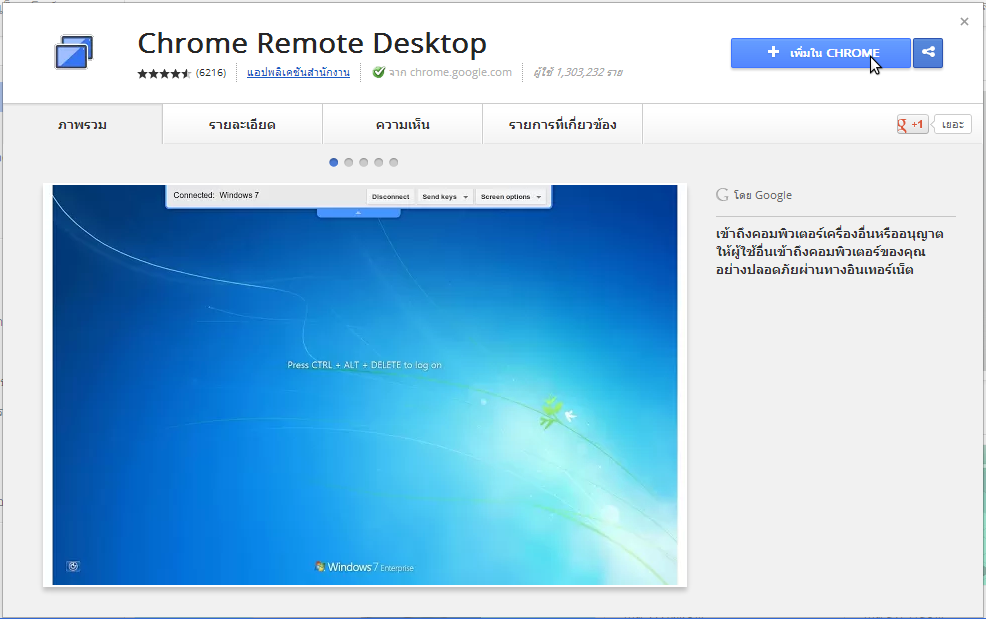Close the extension details dialog
This screenshot has width=986, height=619.
tap(964, 22)
